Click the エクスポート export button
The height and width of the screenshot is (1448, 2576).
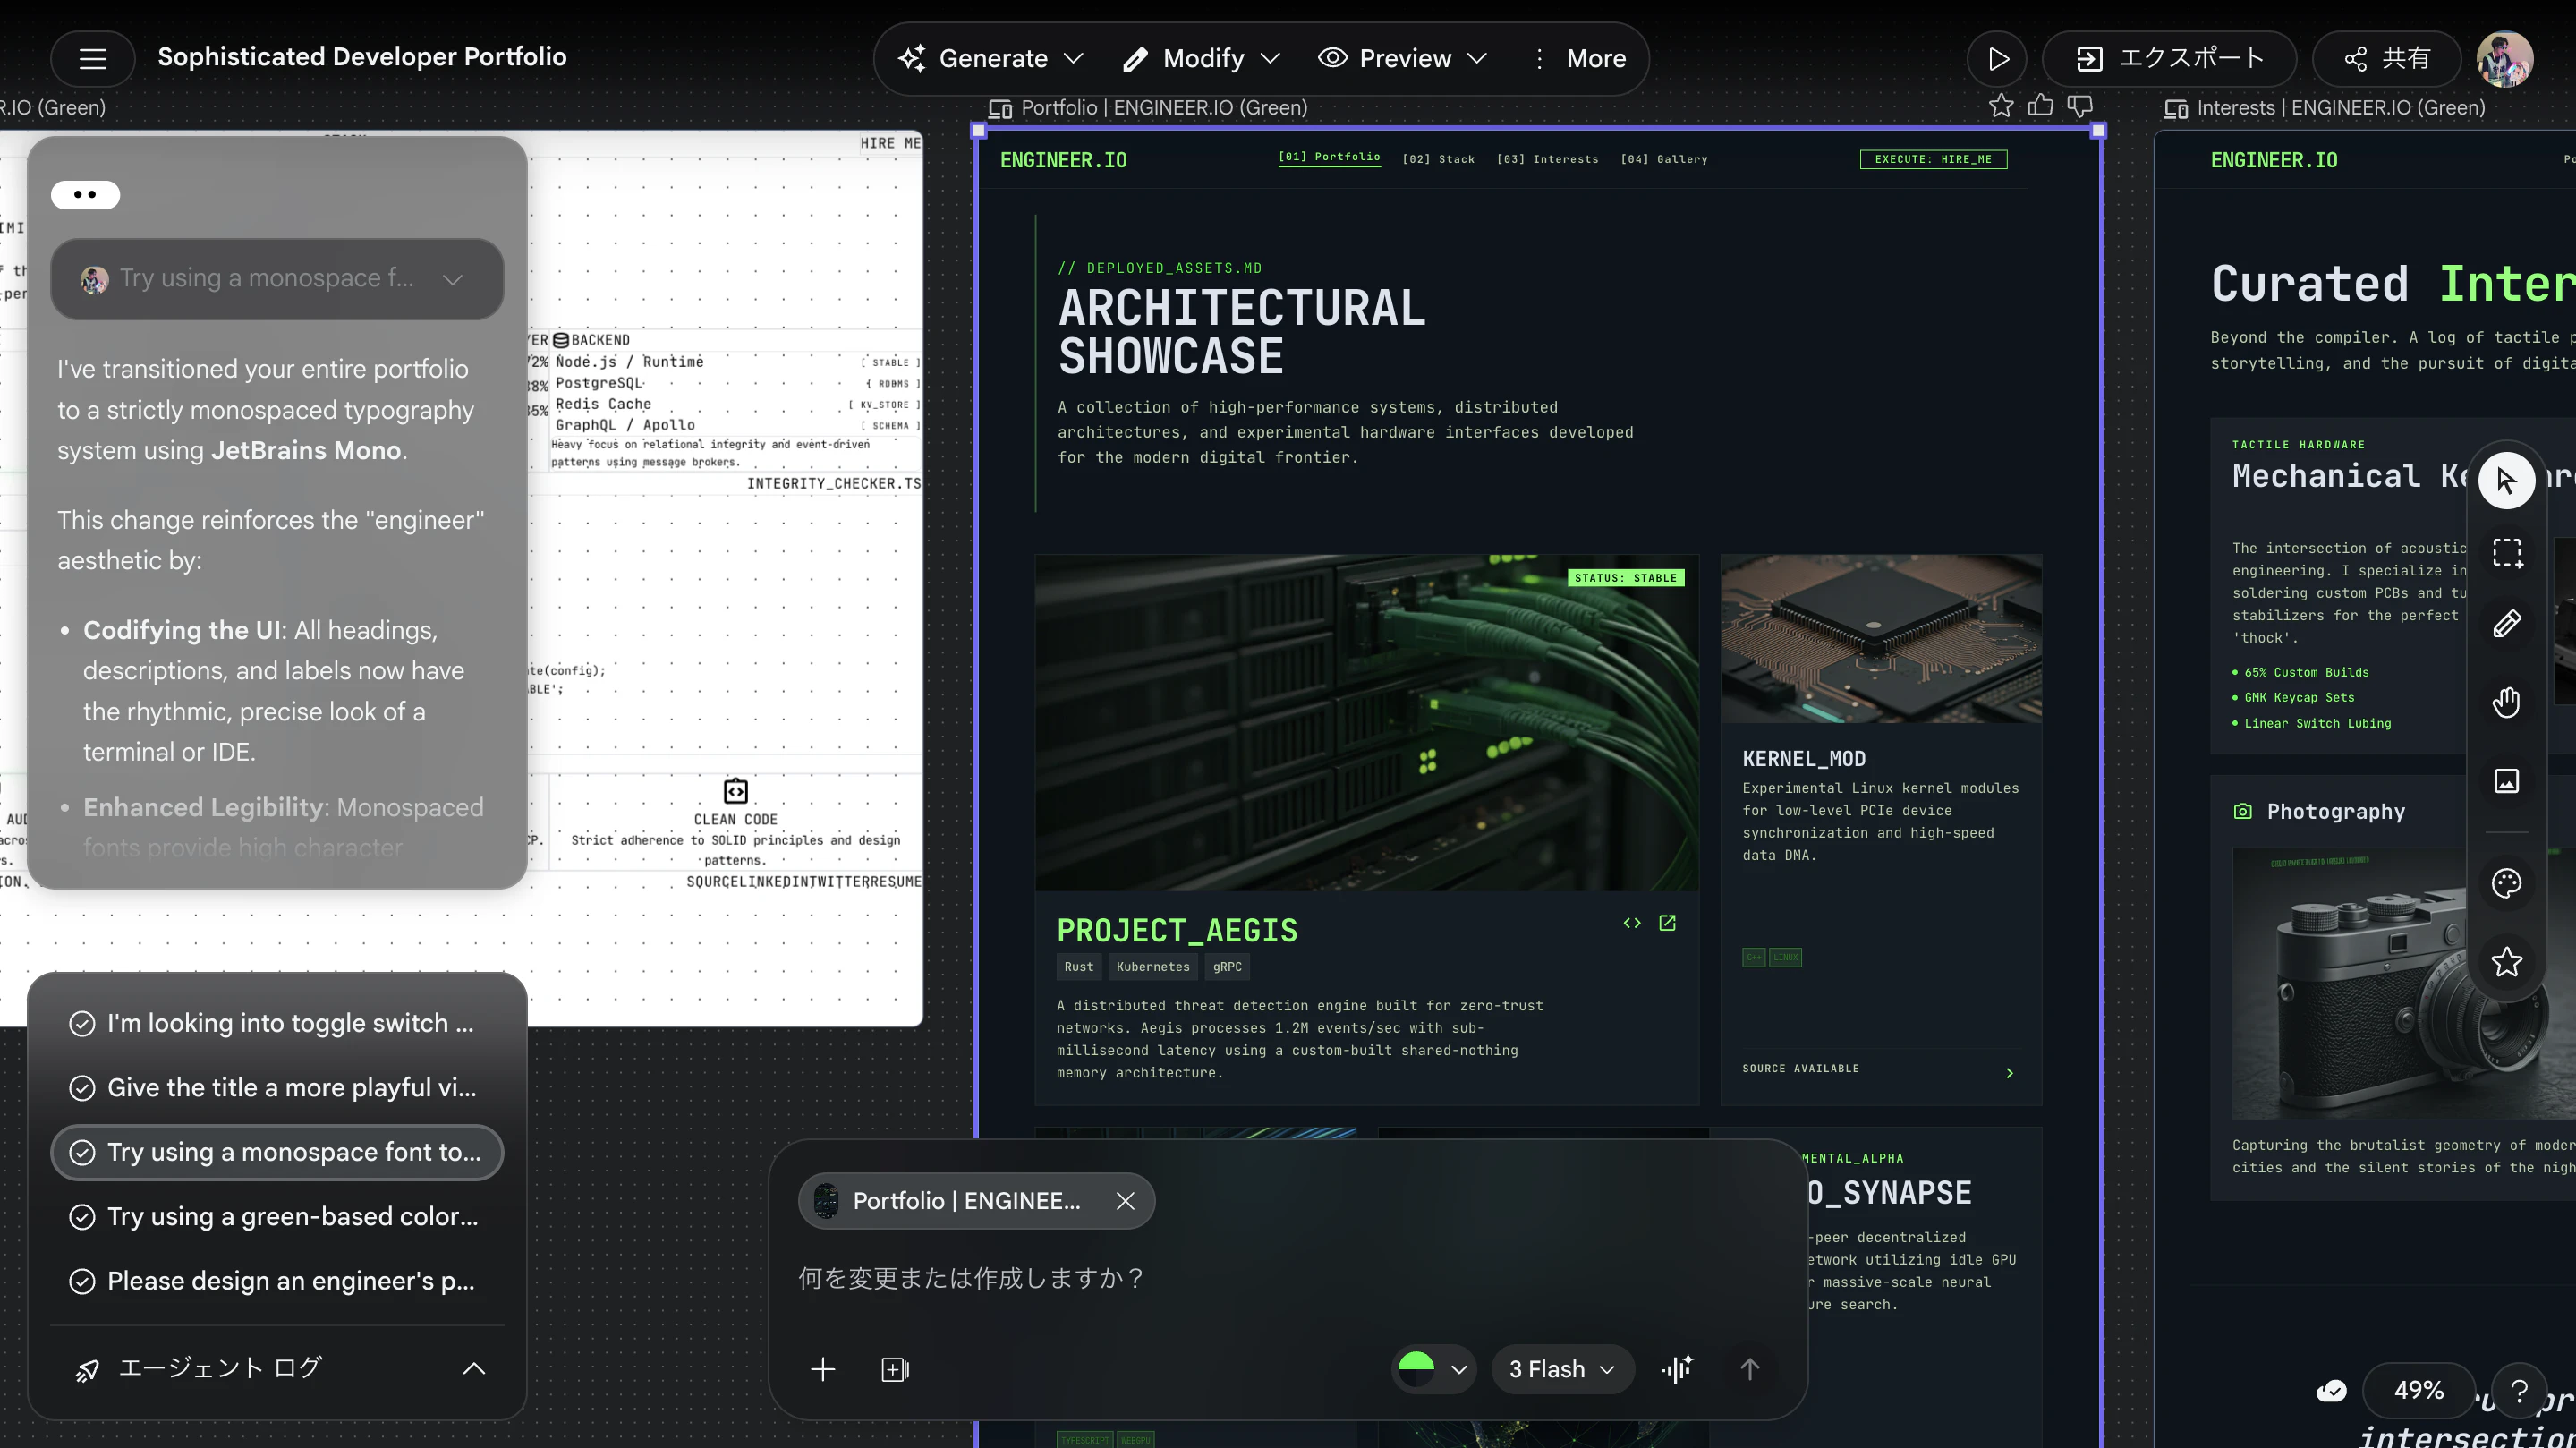pos(2169,59)
